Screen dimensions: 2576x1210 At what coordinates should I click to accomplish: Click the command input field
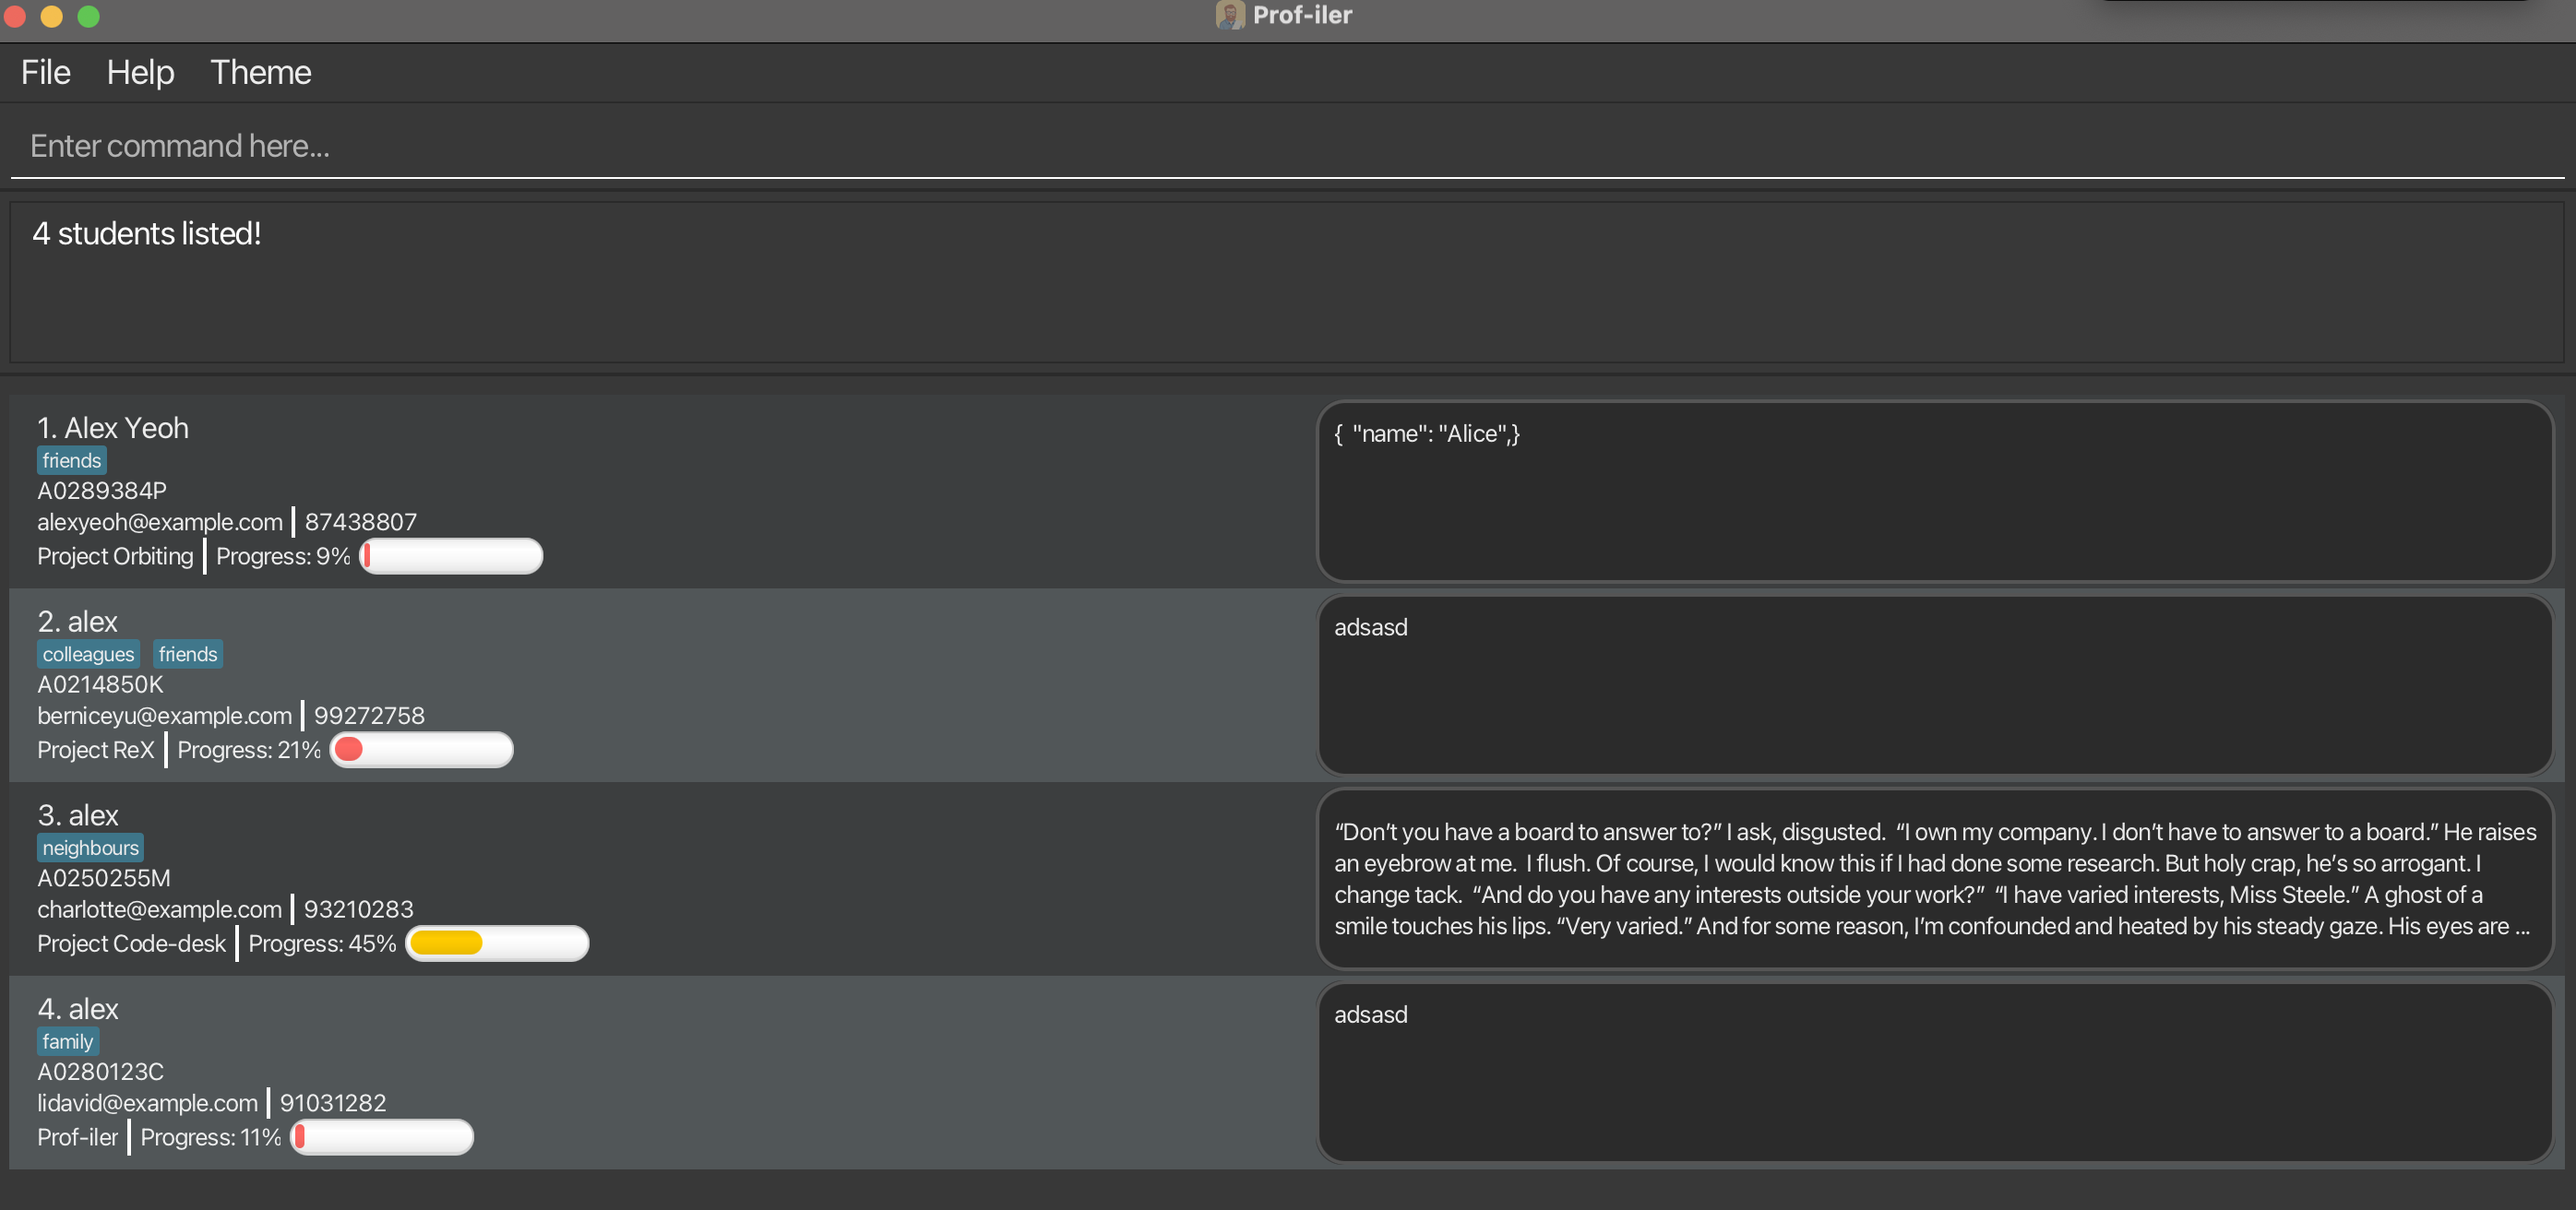[x=1288, y=146]
